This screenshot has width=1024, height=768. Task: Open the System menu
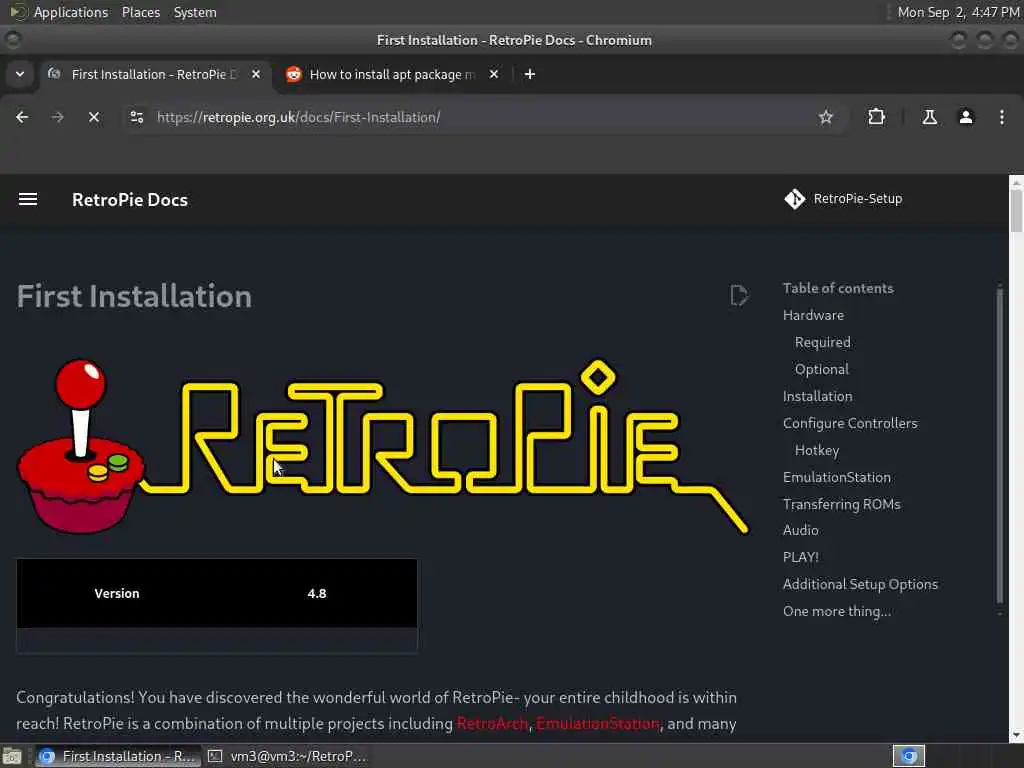(x=195, y=12)
